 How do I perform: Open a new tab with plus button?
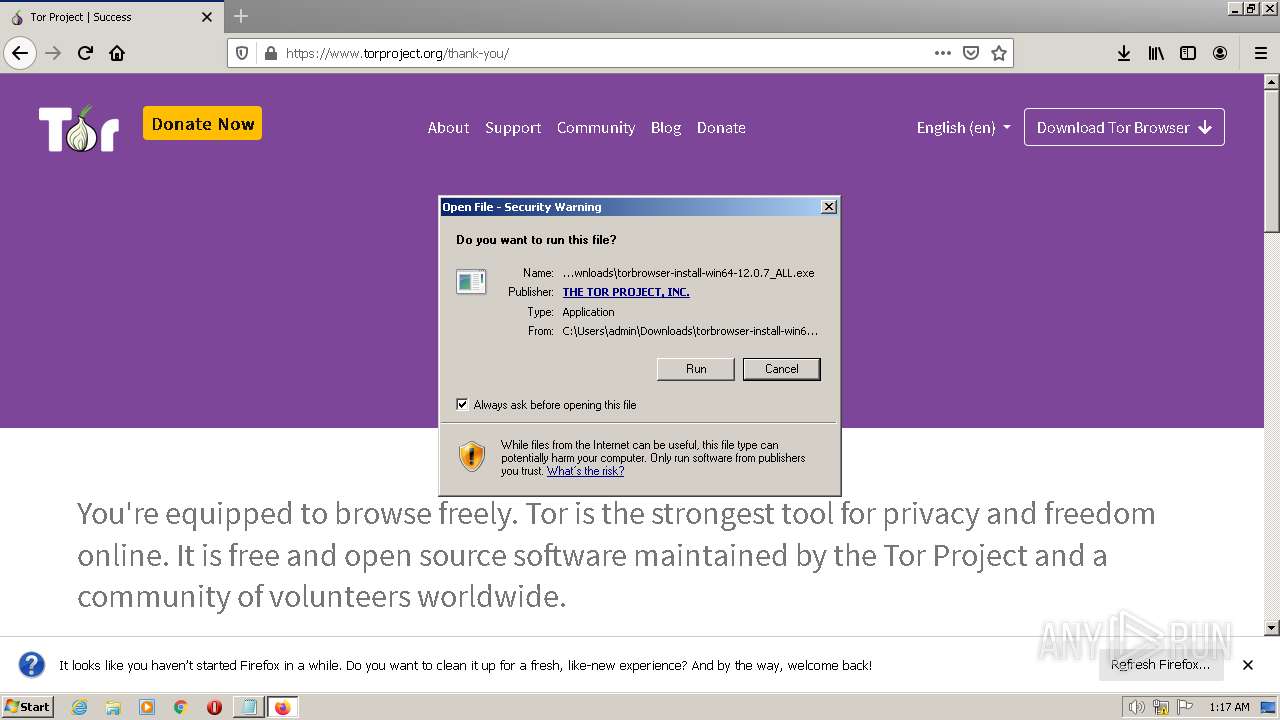pyautogui.click(x=241, y=16)
